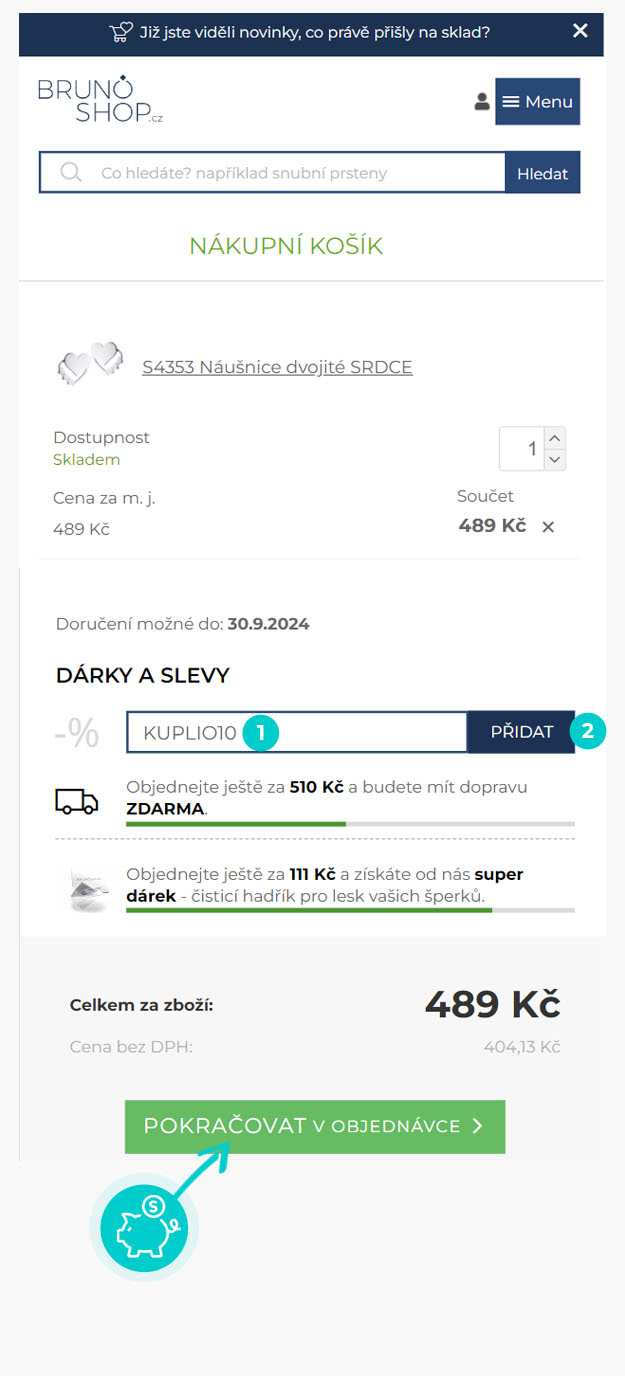Click the cleaning cloth gift image
Viewport: 625px width, 1376px height.
click(88, 889)
